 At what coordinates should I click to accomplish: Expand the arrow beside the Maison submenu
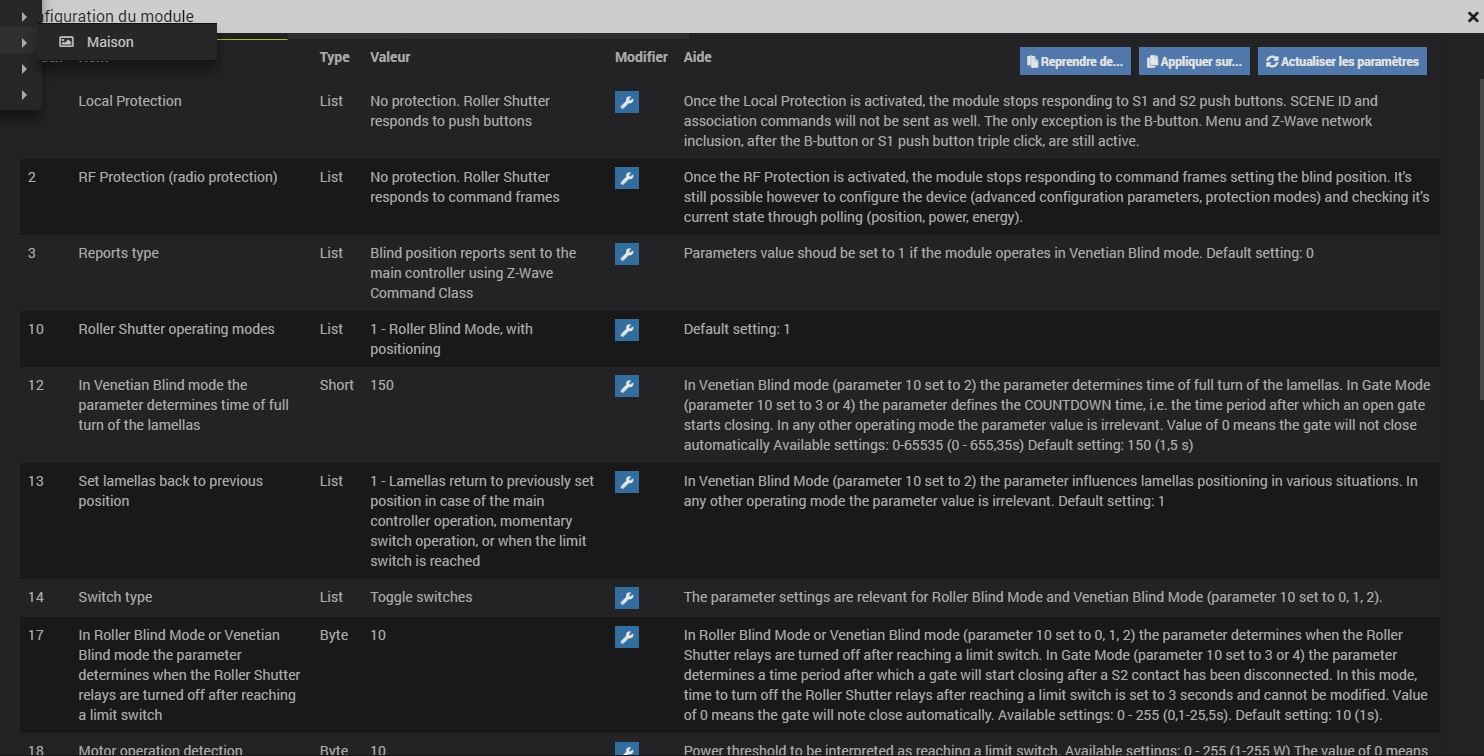(24, 43)
